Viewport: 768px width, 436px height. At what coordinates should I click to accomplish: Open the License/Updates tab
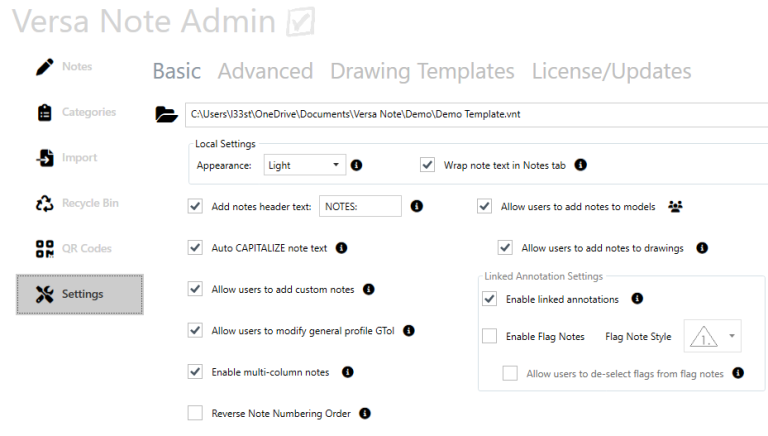[612, 72]
